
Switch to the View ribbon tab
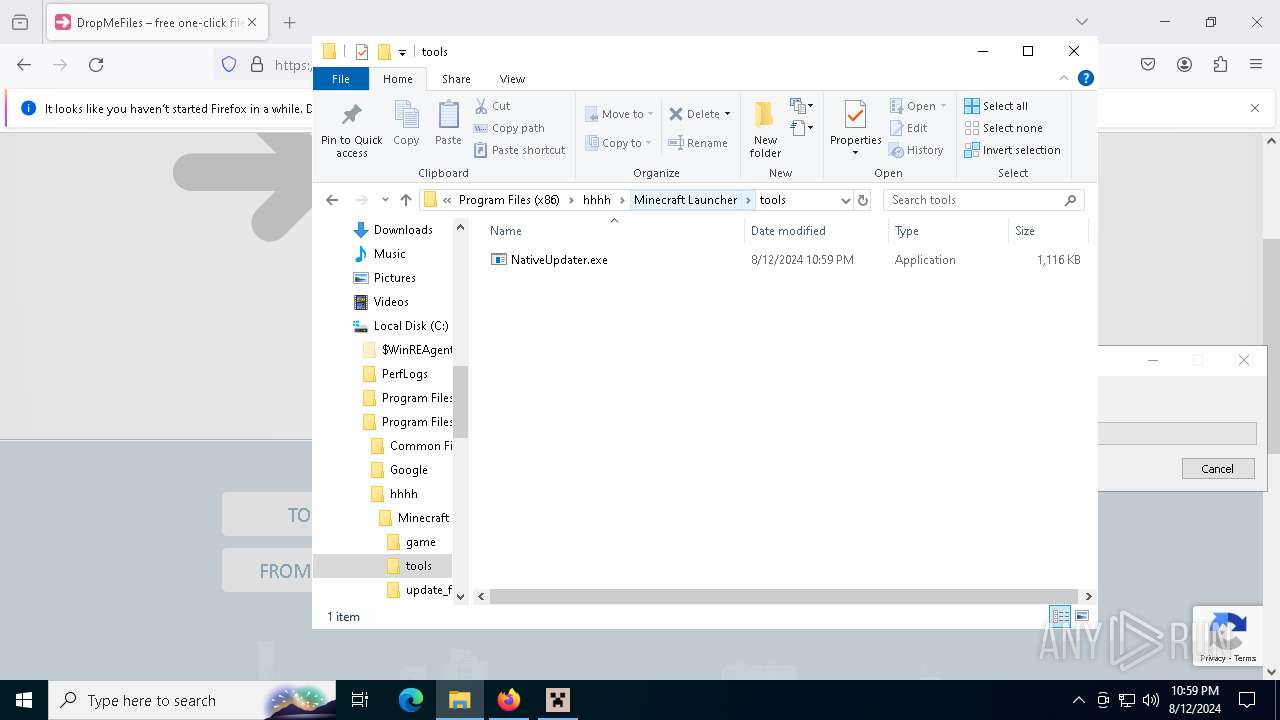512,79
